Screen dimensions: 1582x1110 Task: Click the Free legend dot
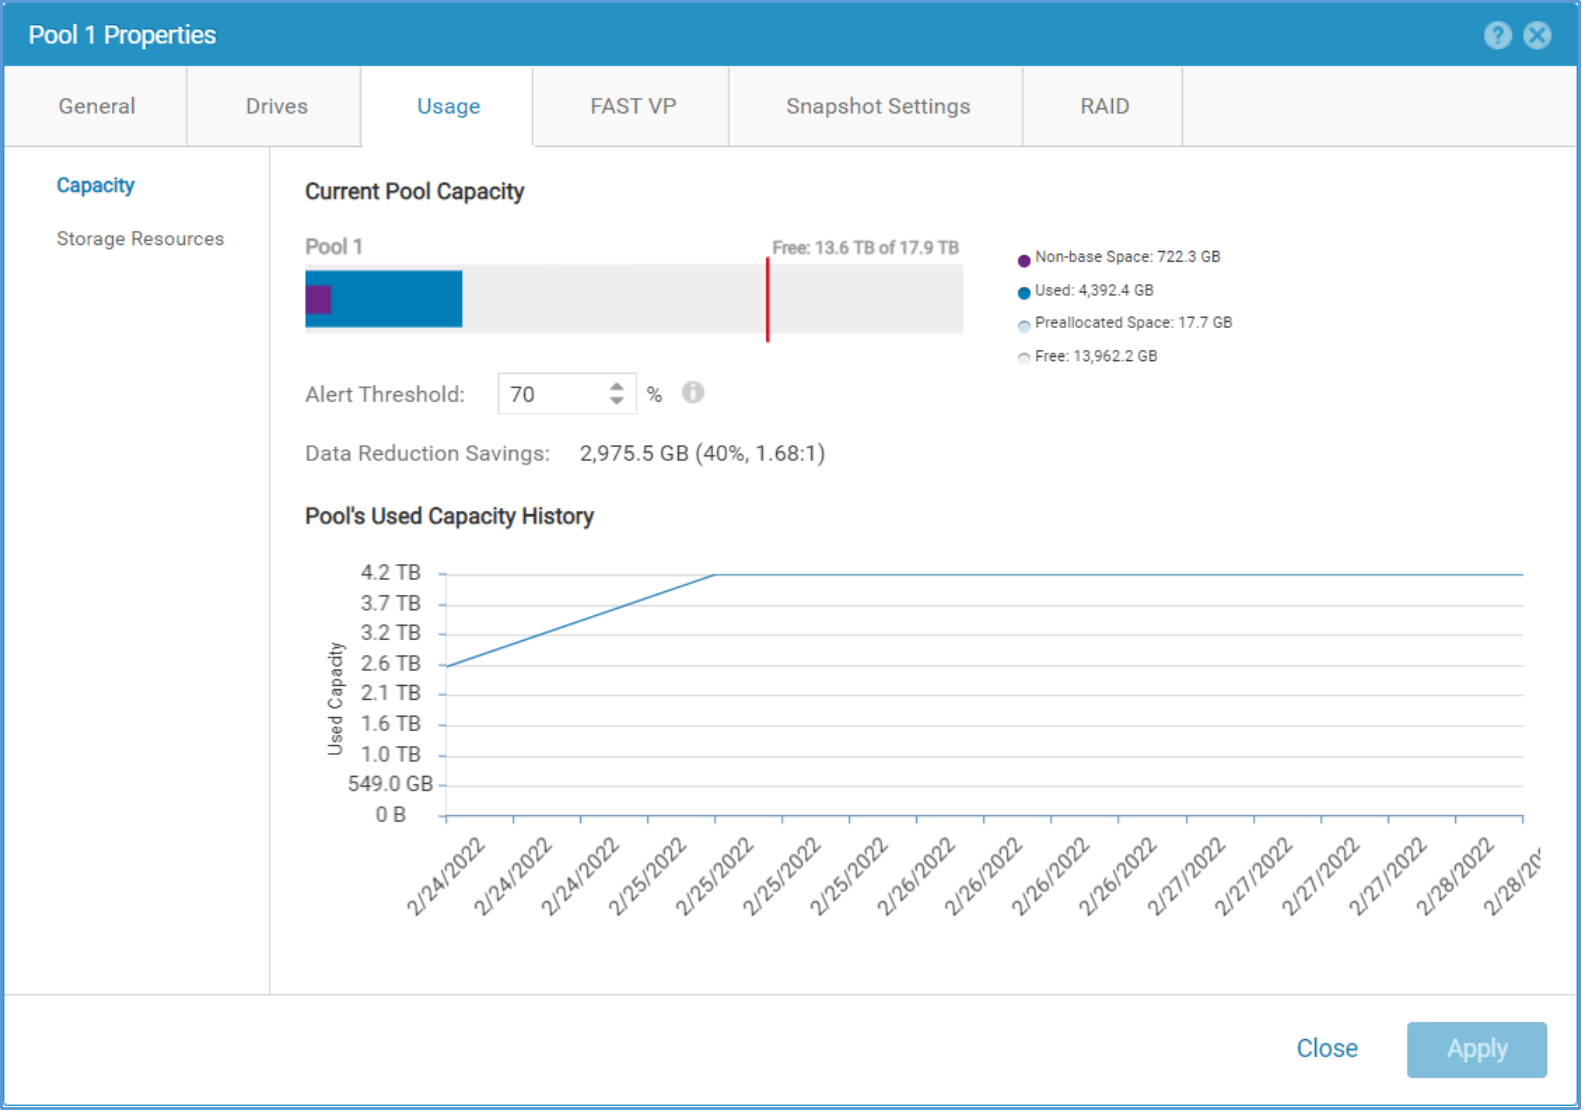pos(1023,358)
